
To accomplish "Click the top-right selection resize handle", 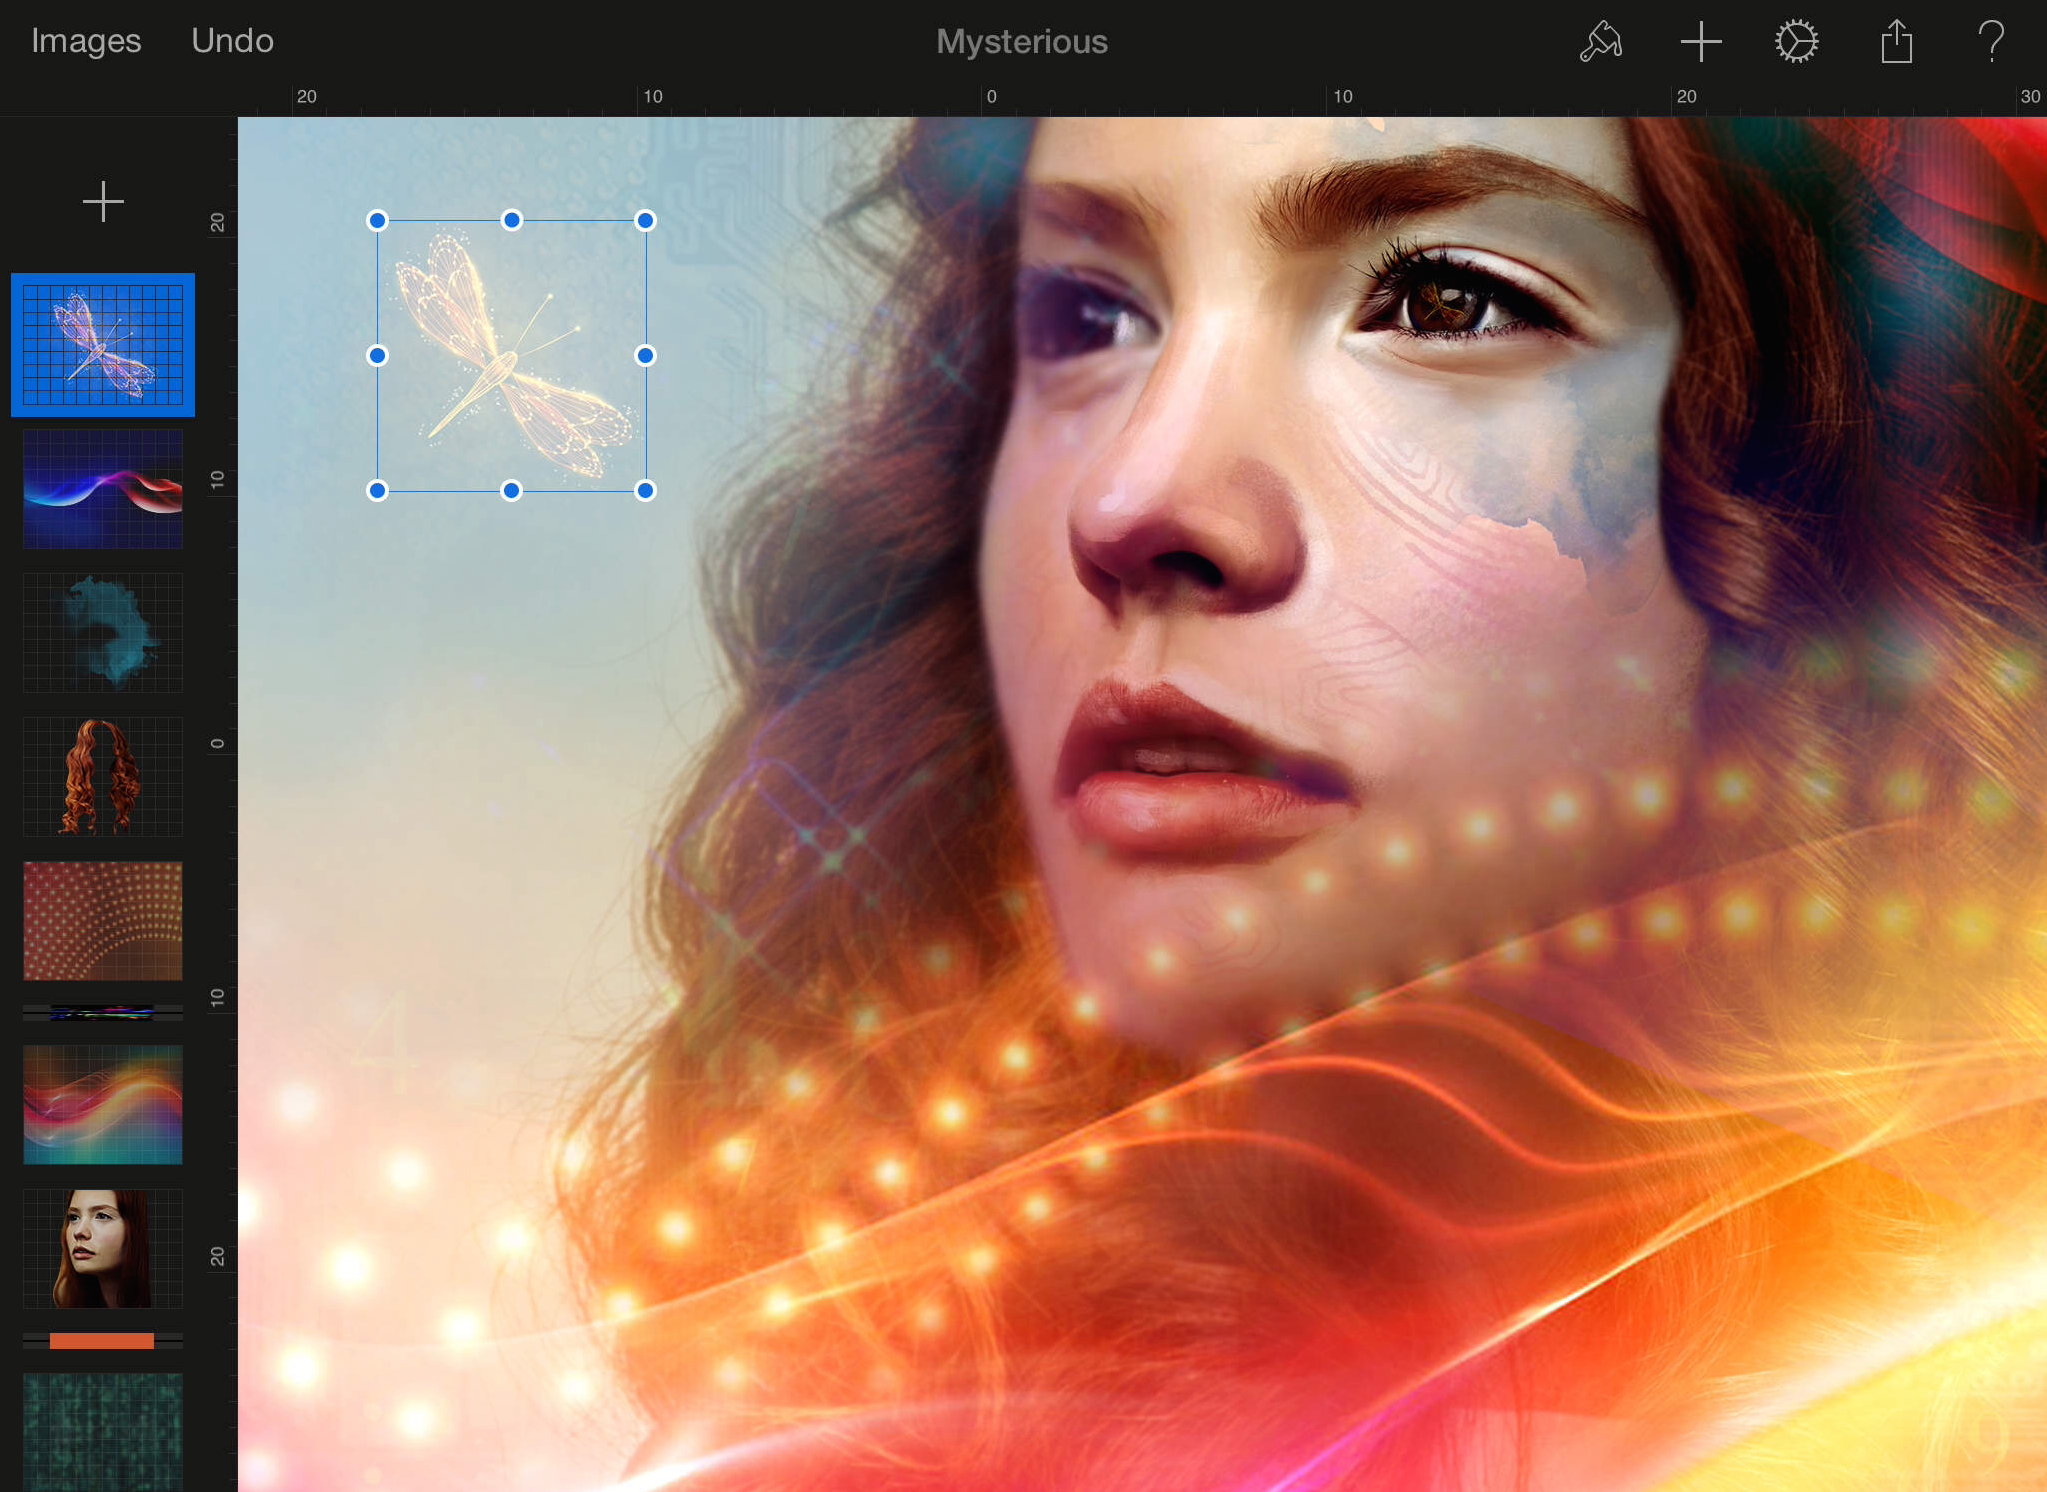I will pyautogui.click(x=645, y=221).
